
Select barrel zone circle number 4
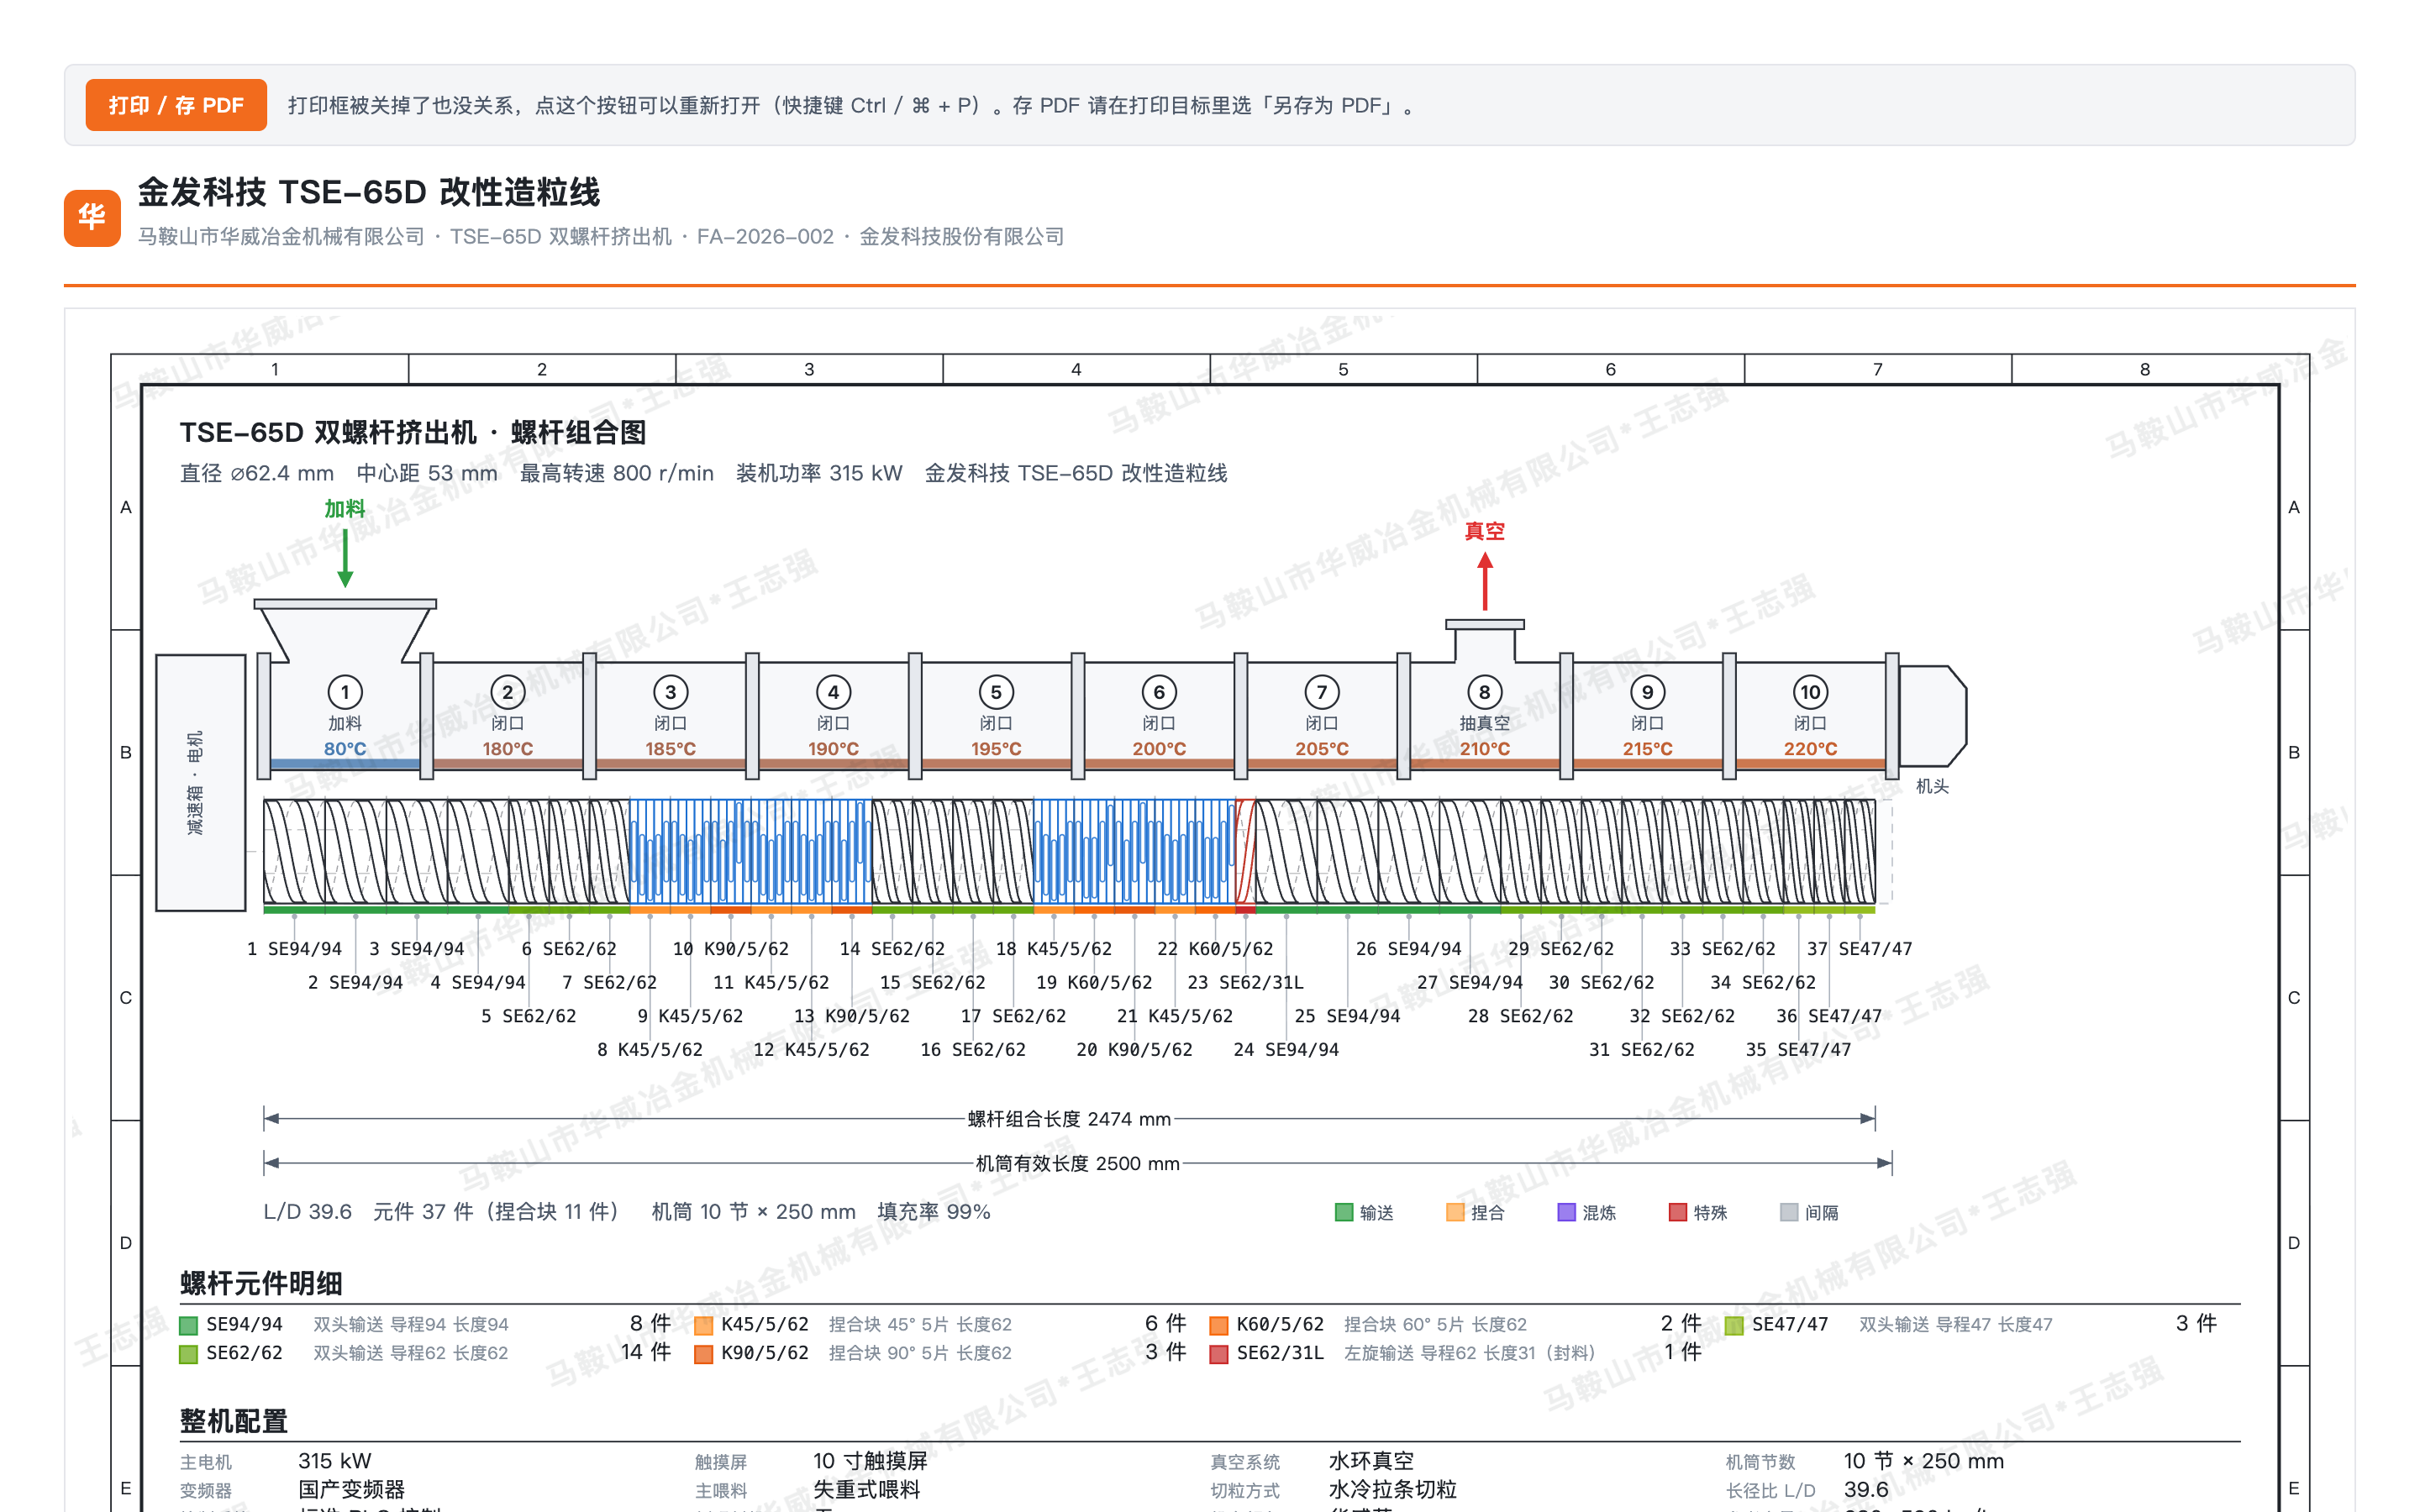point(834,692)
